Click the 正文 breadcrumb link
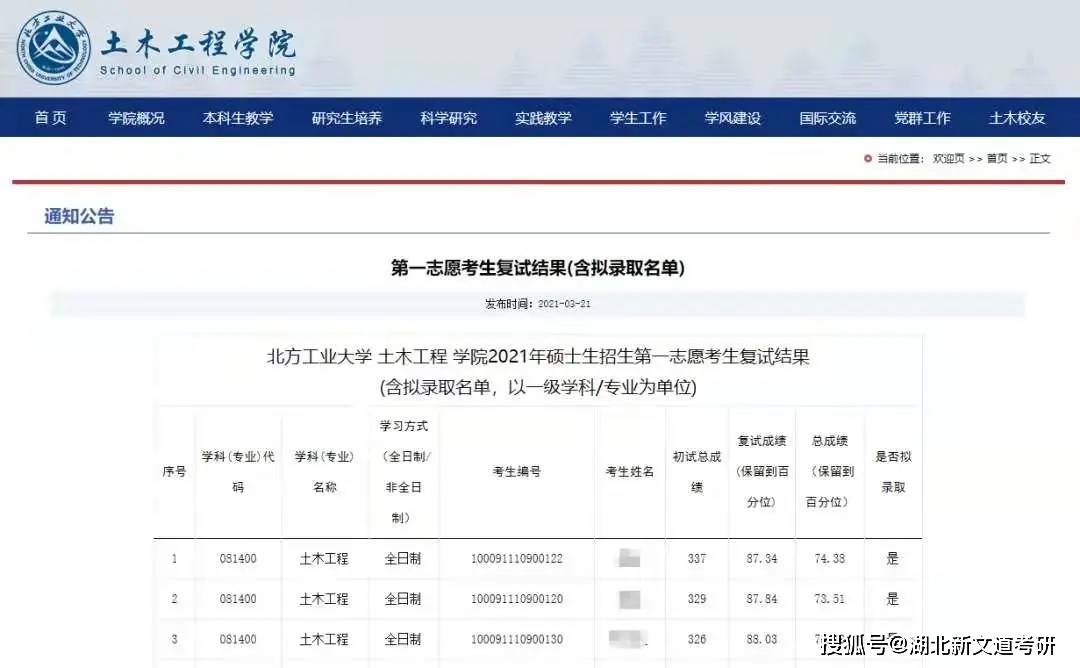Screen dimensions: 1080x668 coord(1040,159)
